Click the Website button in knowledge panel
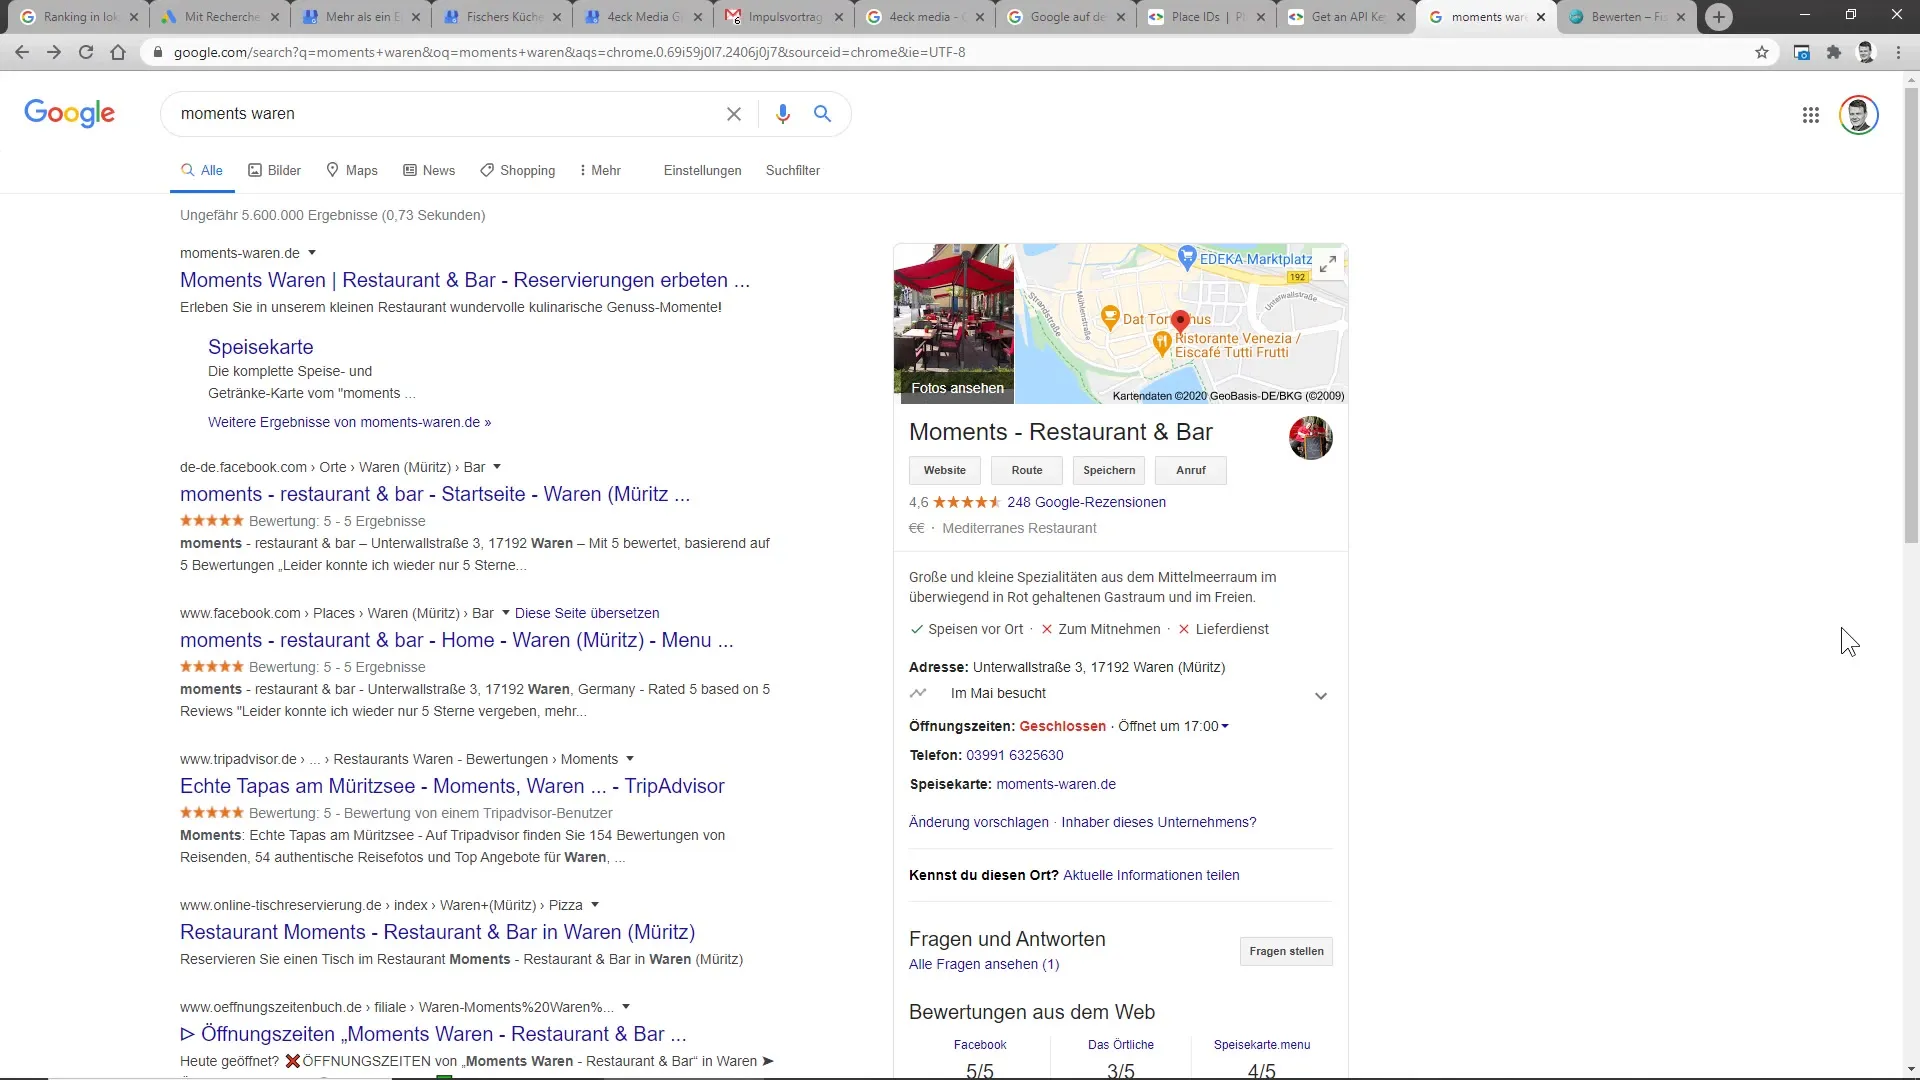1920x1080 pixels. coord(944,470)
